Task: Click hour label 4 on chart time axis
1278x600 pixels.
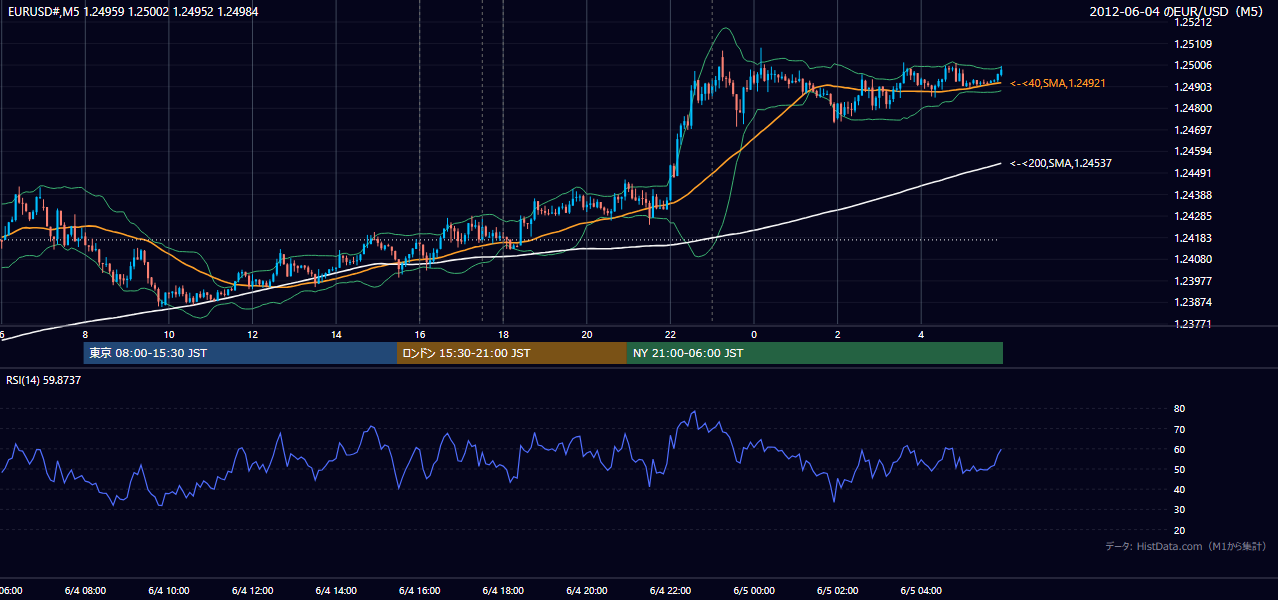Action: click(921, 335)
